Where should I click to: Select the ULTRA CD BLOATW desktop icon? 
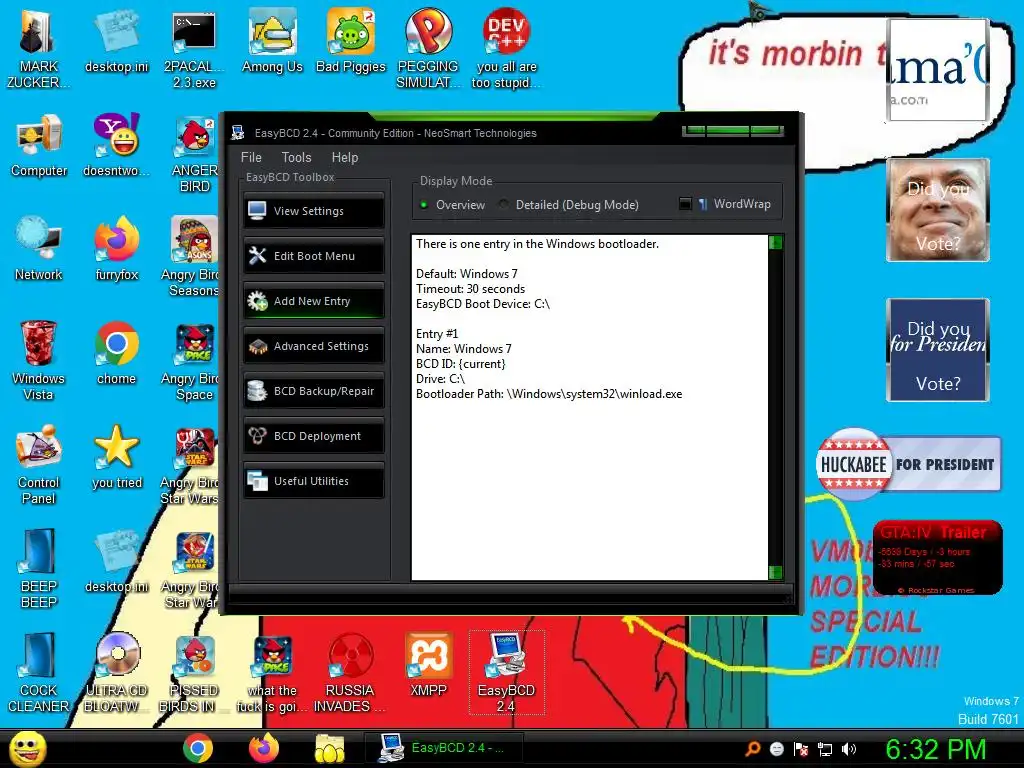pyautogui.click(x=116, y=672)
